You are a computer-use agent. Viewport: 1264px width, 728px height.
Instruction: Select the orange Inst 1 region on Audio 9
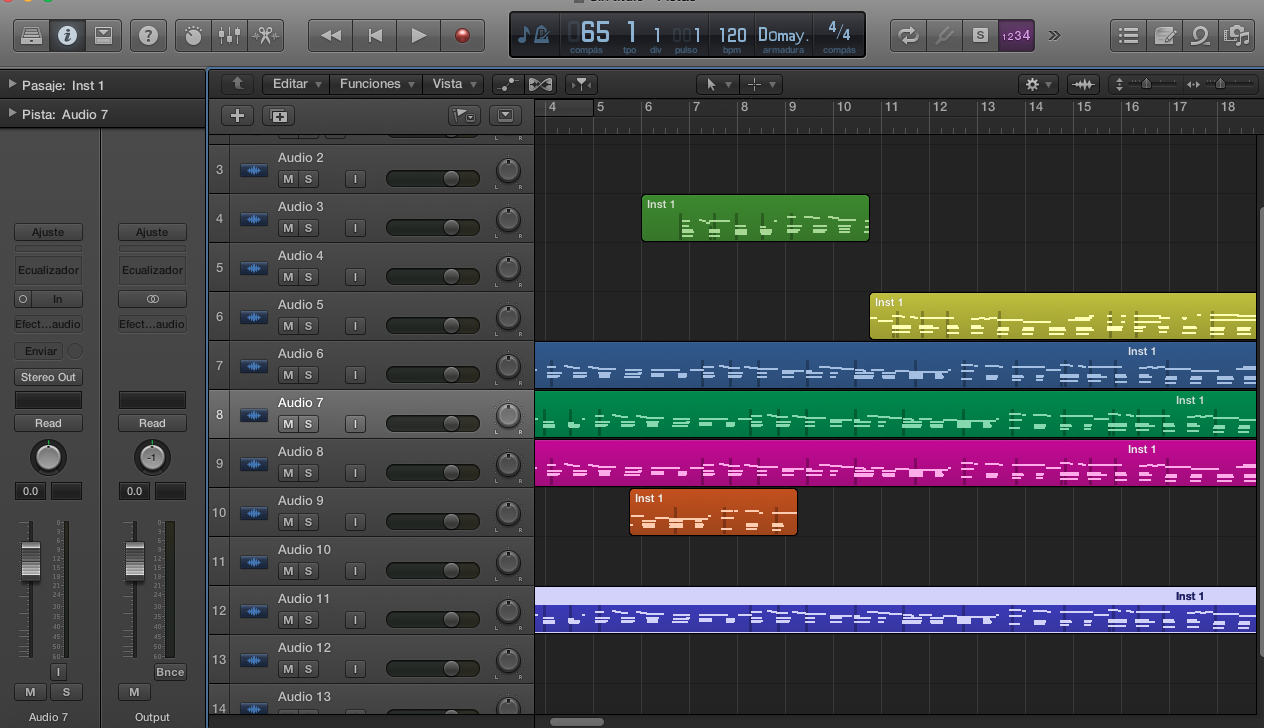pyautogui.click(x=712, y=512)
